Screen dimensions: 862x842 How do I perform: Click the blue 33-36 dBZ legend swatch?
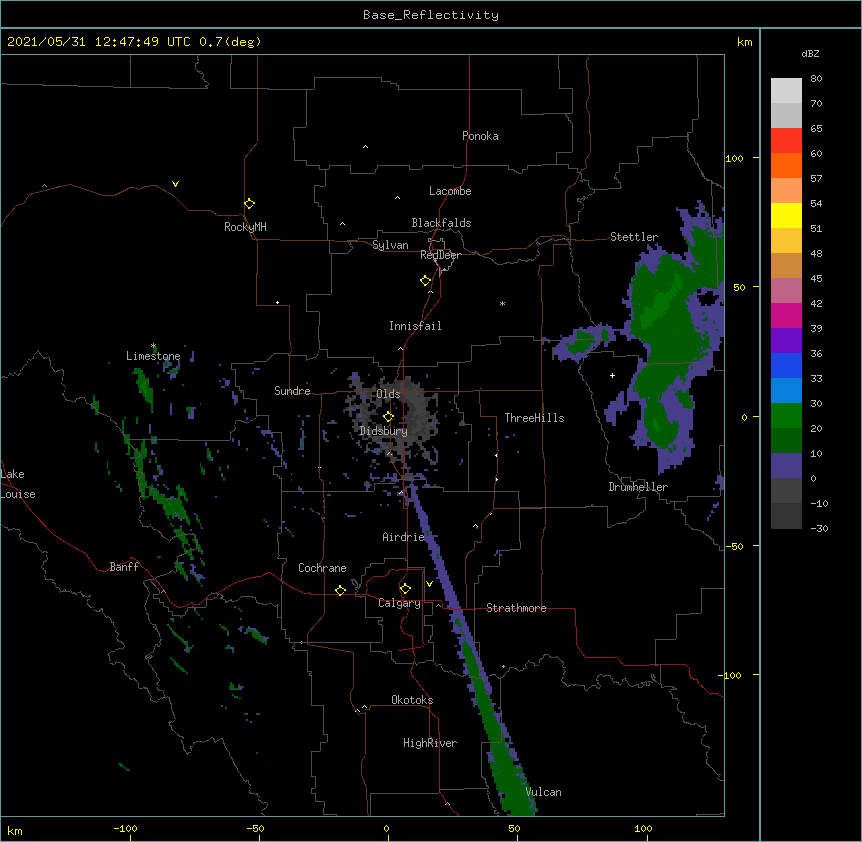pos(786,365)
